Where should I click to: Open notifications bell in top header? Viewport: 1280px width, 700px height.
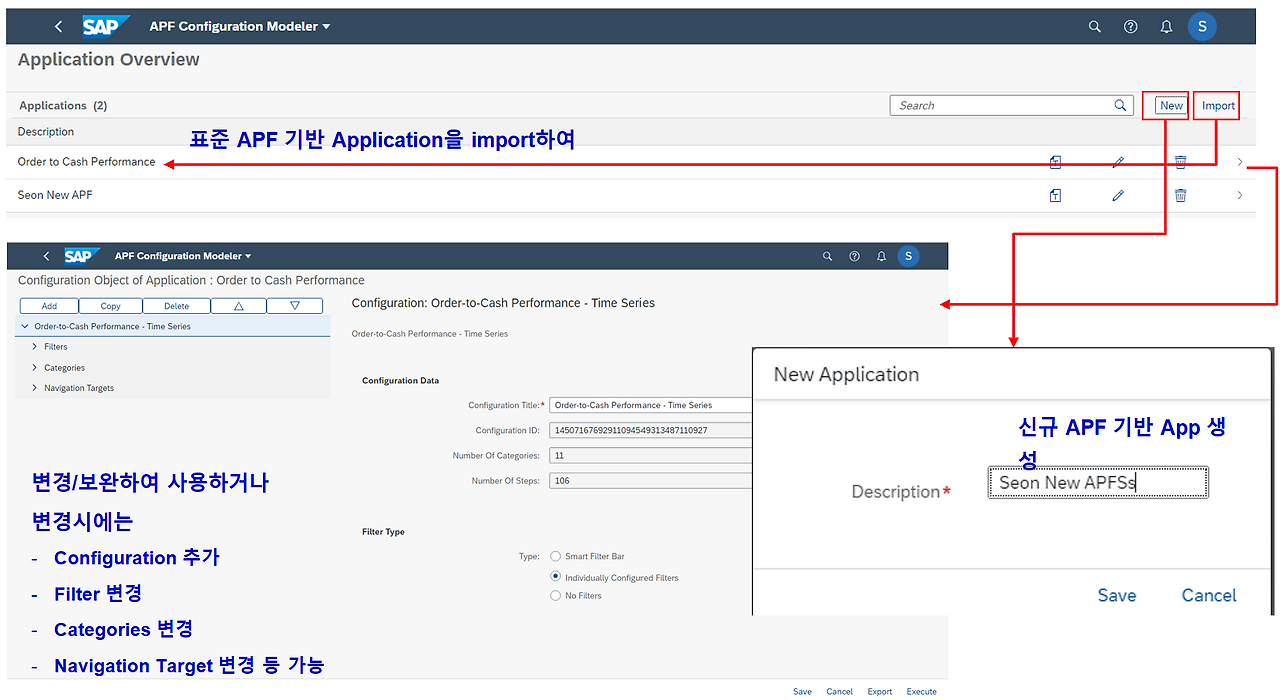coord(1166,27)
